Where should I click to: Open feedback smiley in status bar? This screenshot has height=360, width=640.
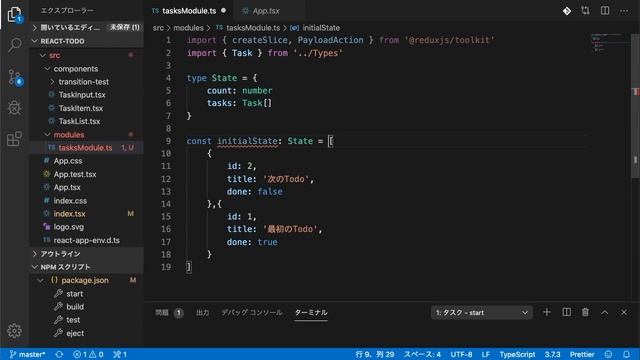(x=609, y=354)
